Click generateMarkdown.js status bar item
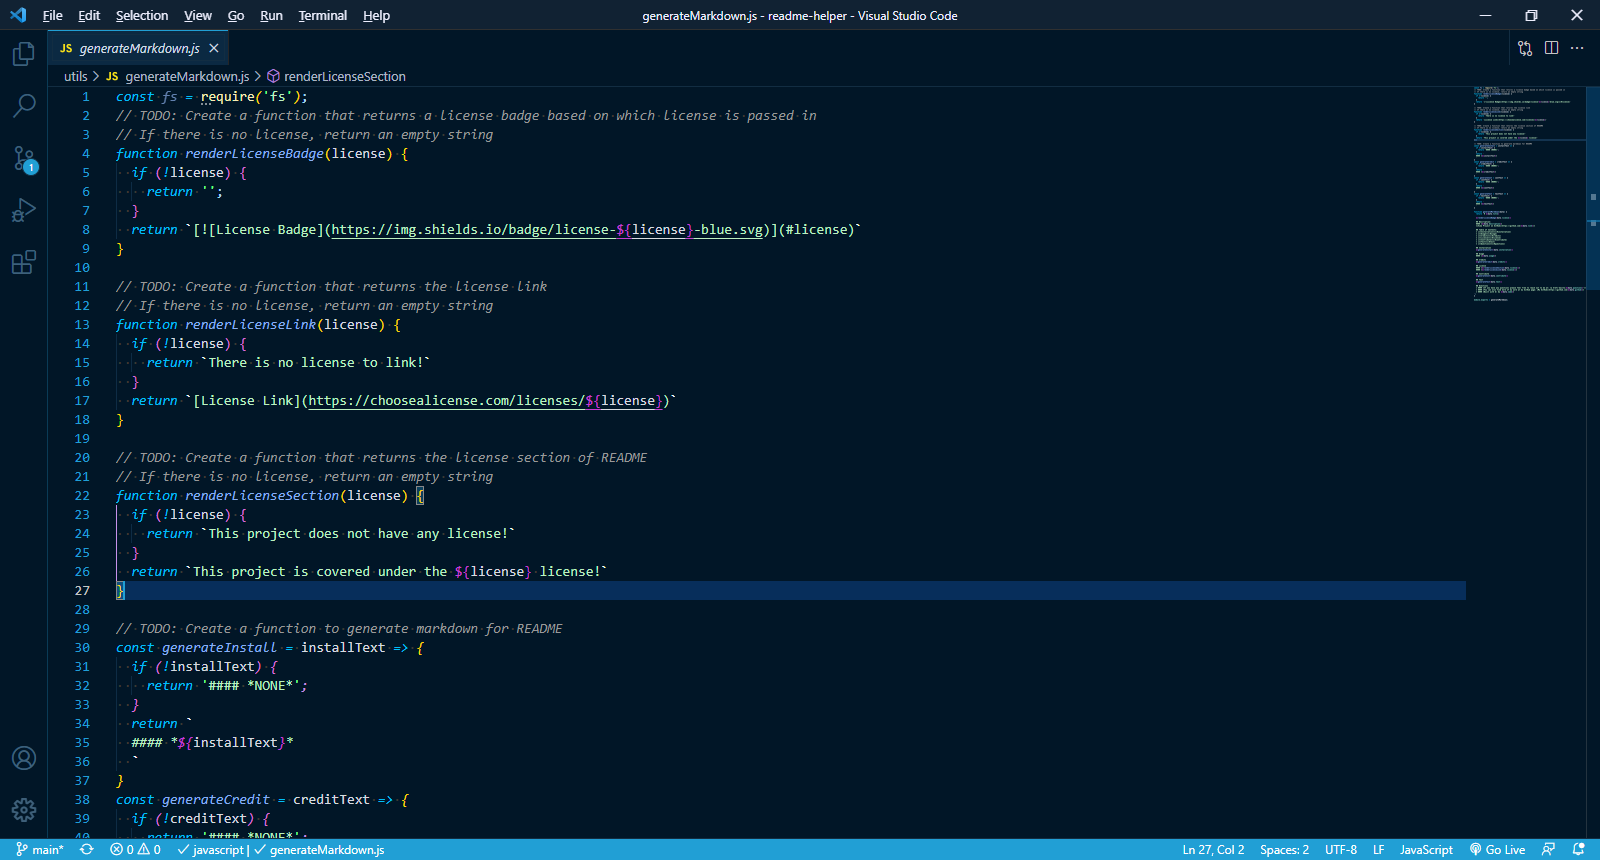 coord(319,850)
